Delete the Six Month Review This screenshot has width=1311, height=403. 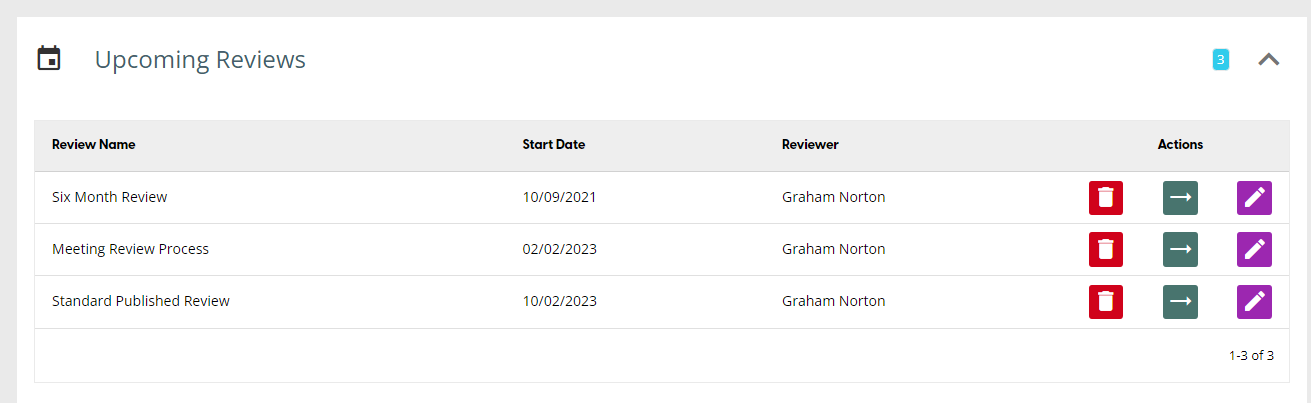click(x=1105, y=197)
